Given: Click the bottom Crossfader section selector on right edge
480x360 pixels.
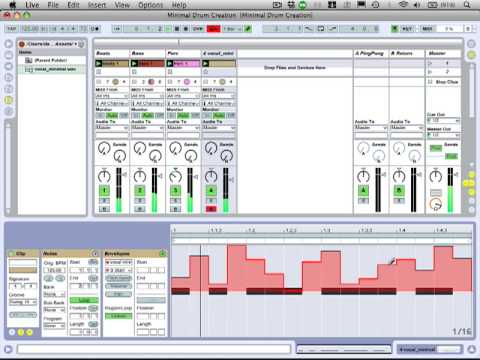Looking at the screenshot, I should click(x=471, y=210).
